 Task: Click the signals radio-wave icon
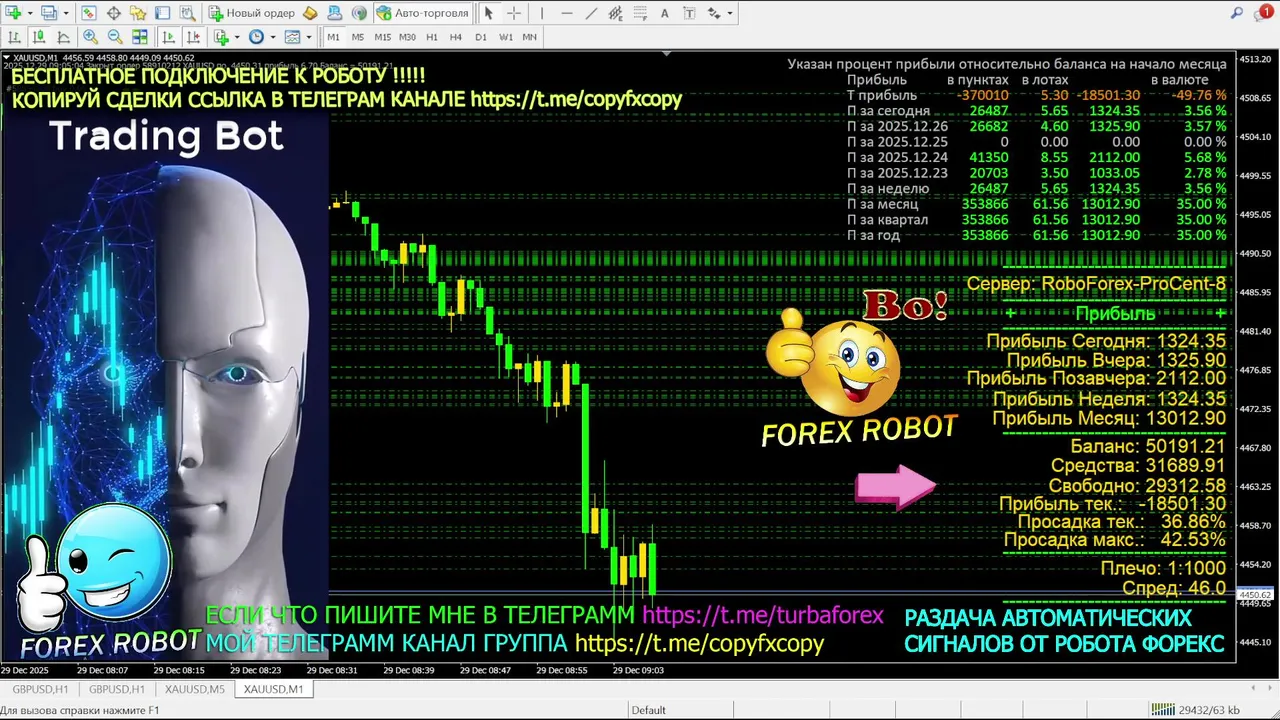(359, 13)
